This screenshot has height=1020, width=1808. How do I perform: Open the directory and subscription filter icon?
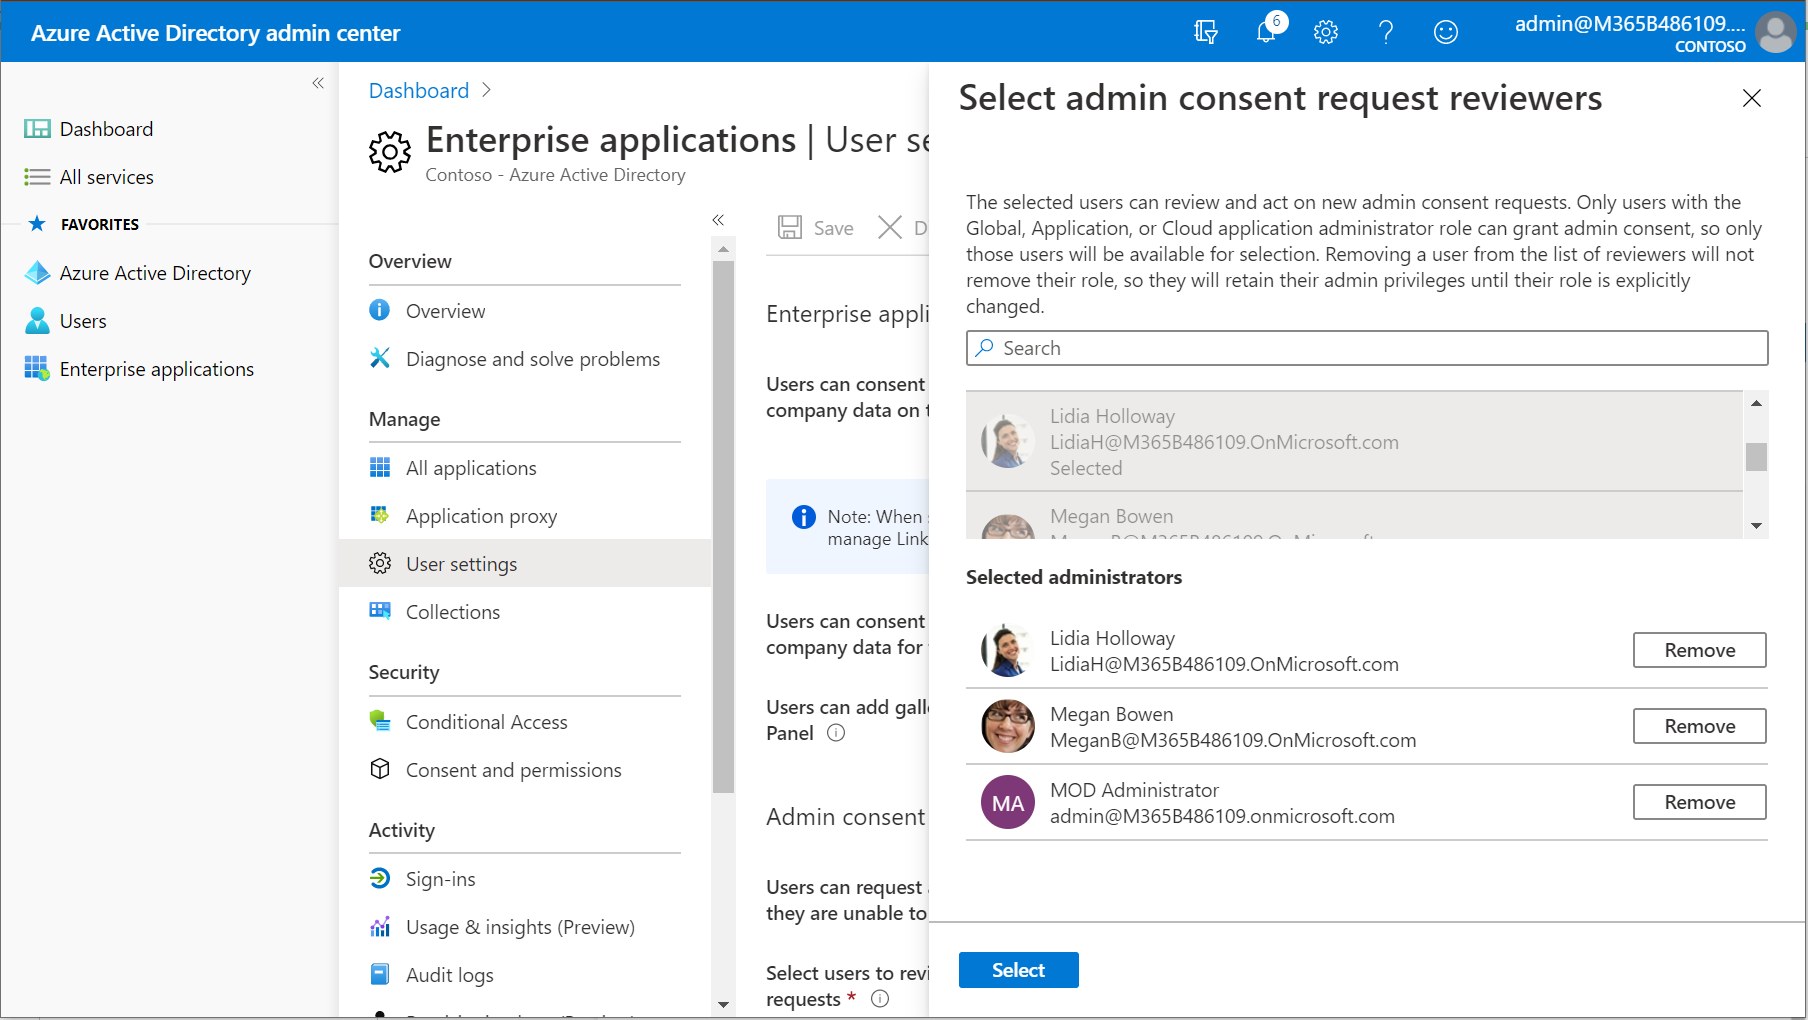[1206, 32]
